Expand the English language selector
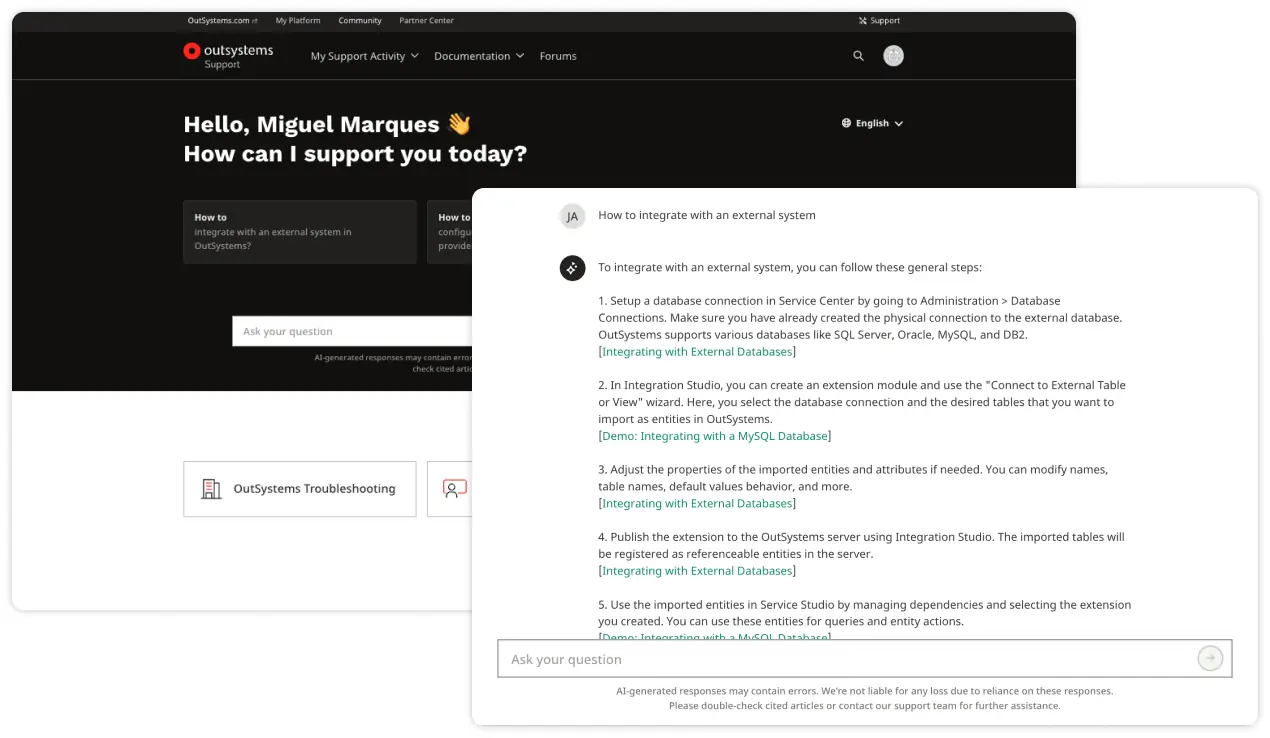Viewport: 1270px width, 738px height. pyautogui.click(x=872, y=123)
